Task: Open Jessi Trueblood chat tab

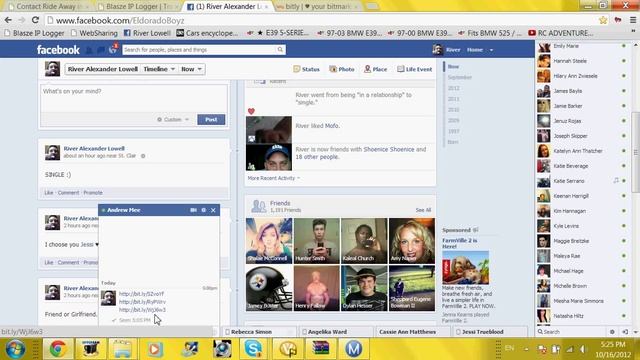Action: click(x=489, y=332)
